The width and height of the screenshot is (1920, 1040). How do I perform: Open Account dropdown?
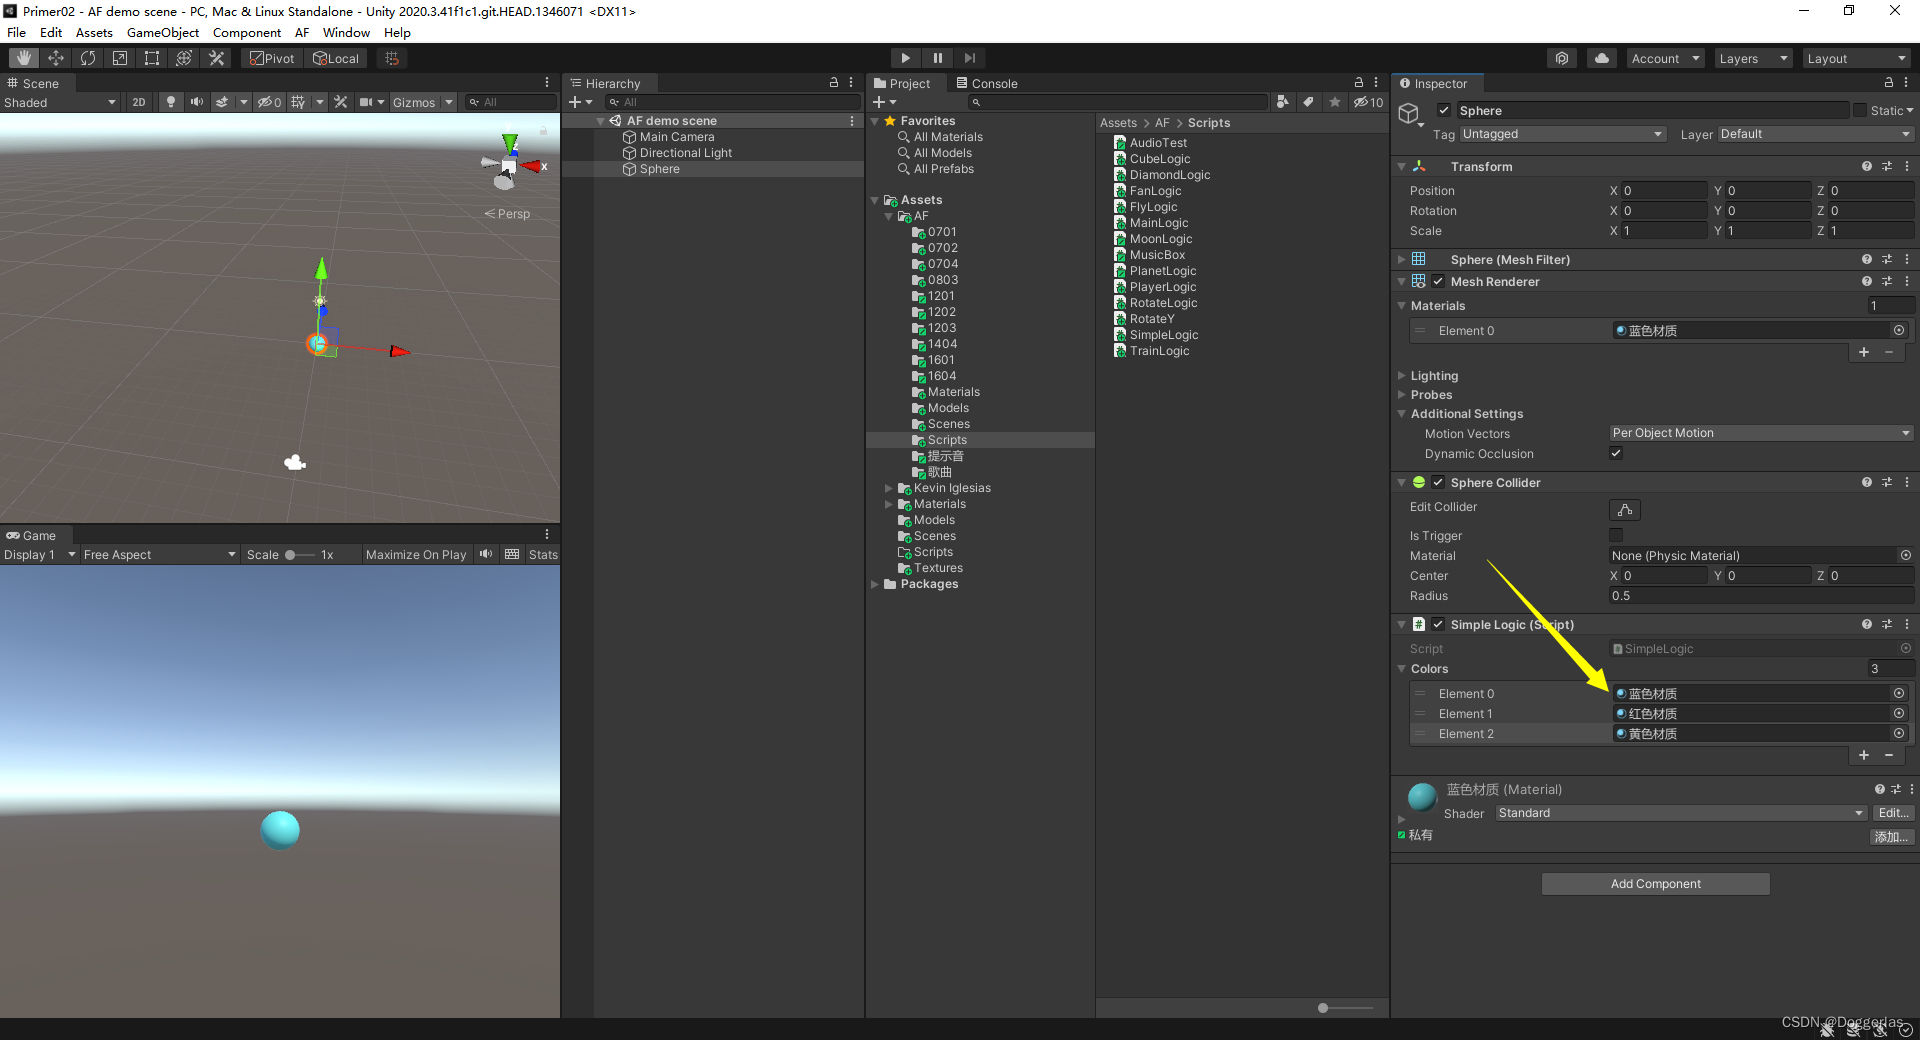pyautogui.click(x=1665, y=58)
